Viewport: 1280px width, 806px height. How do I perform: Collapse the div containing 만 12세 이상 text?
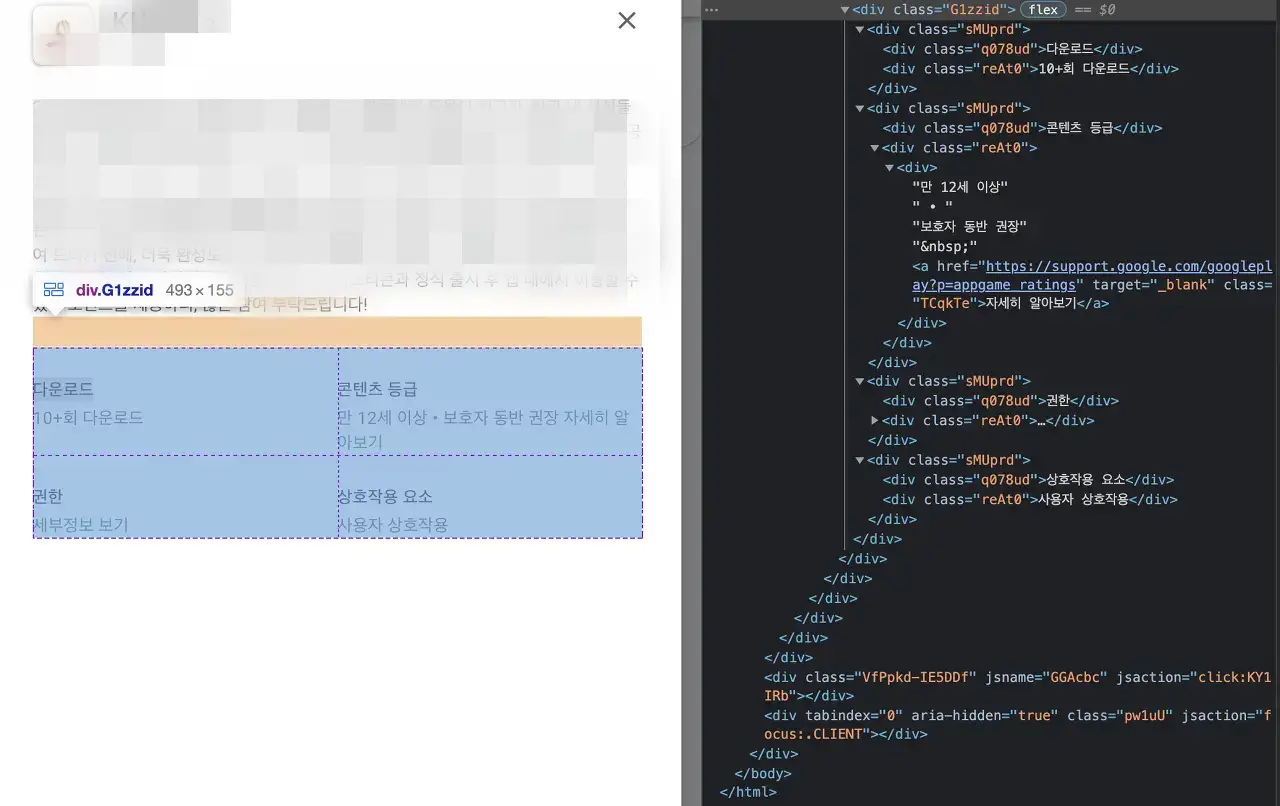click(889, 167)
